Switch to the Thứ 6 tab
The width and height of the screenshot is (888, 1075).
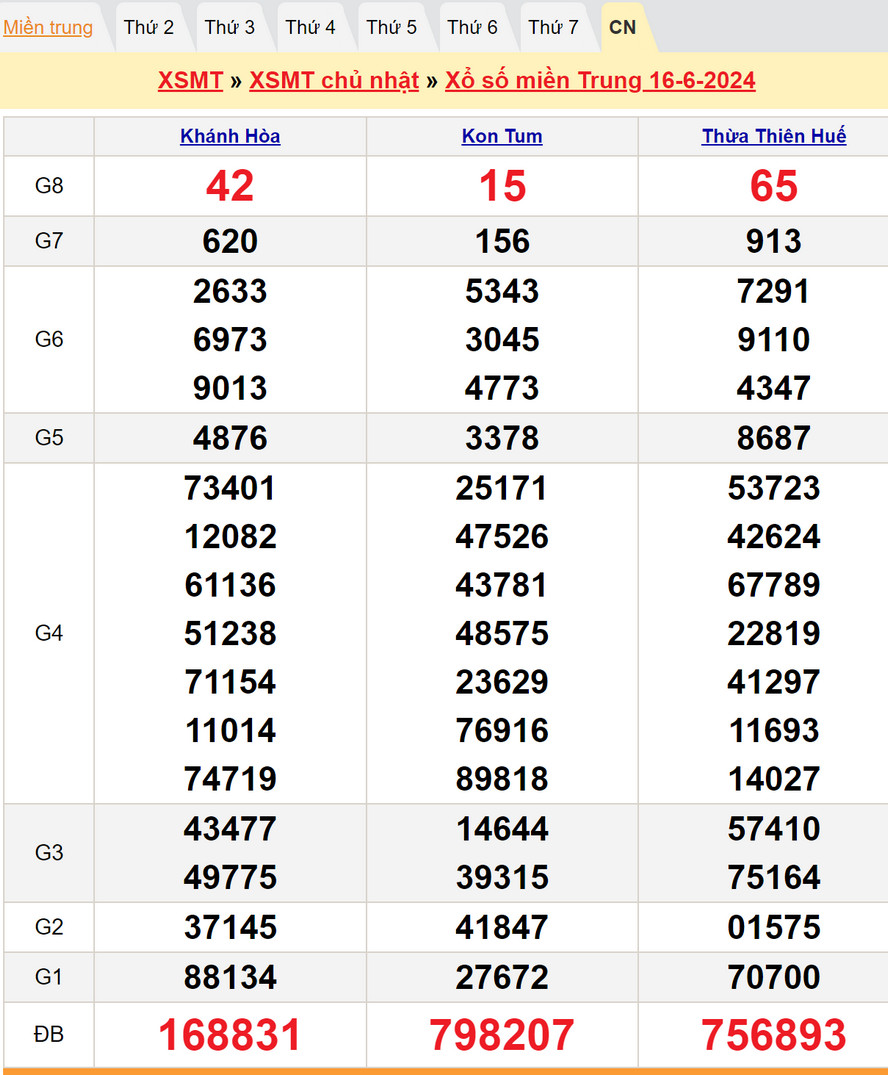[x=472, y=27]
